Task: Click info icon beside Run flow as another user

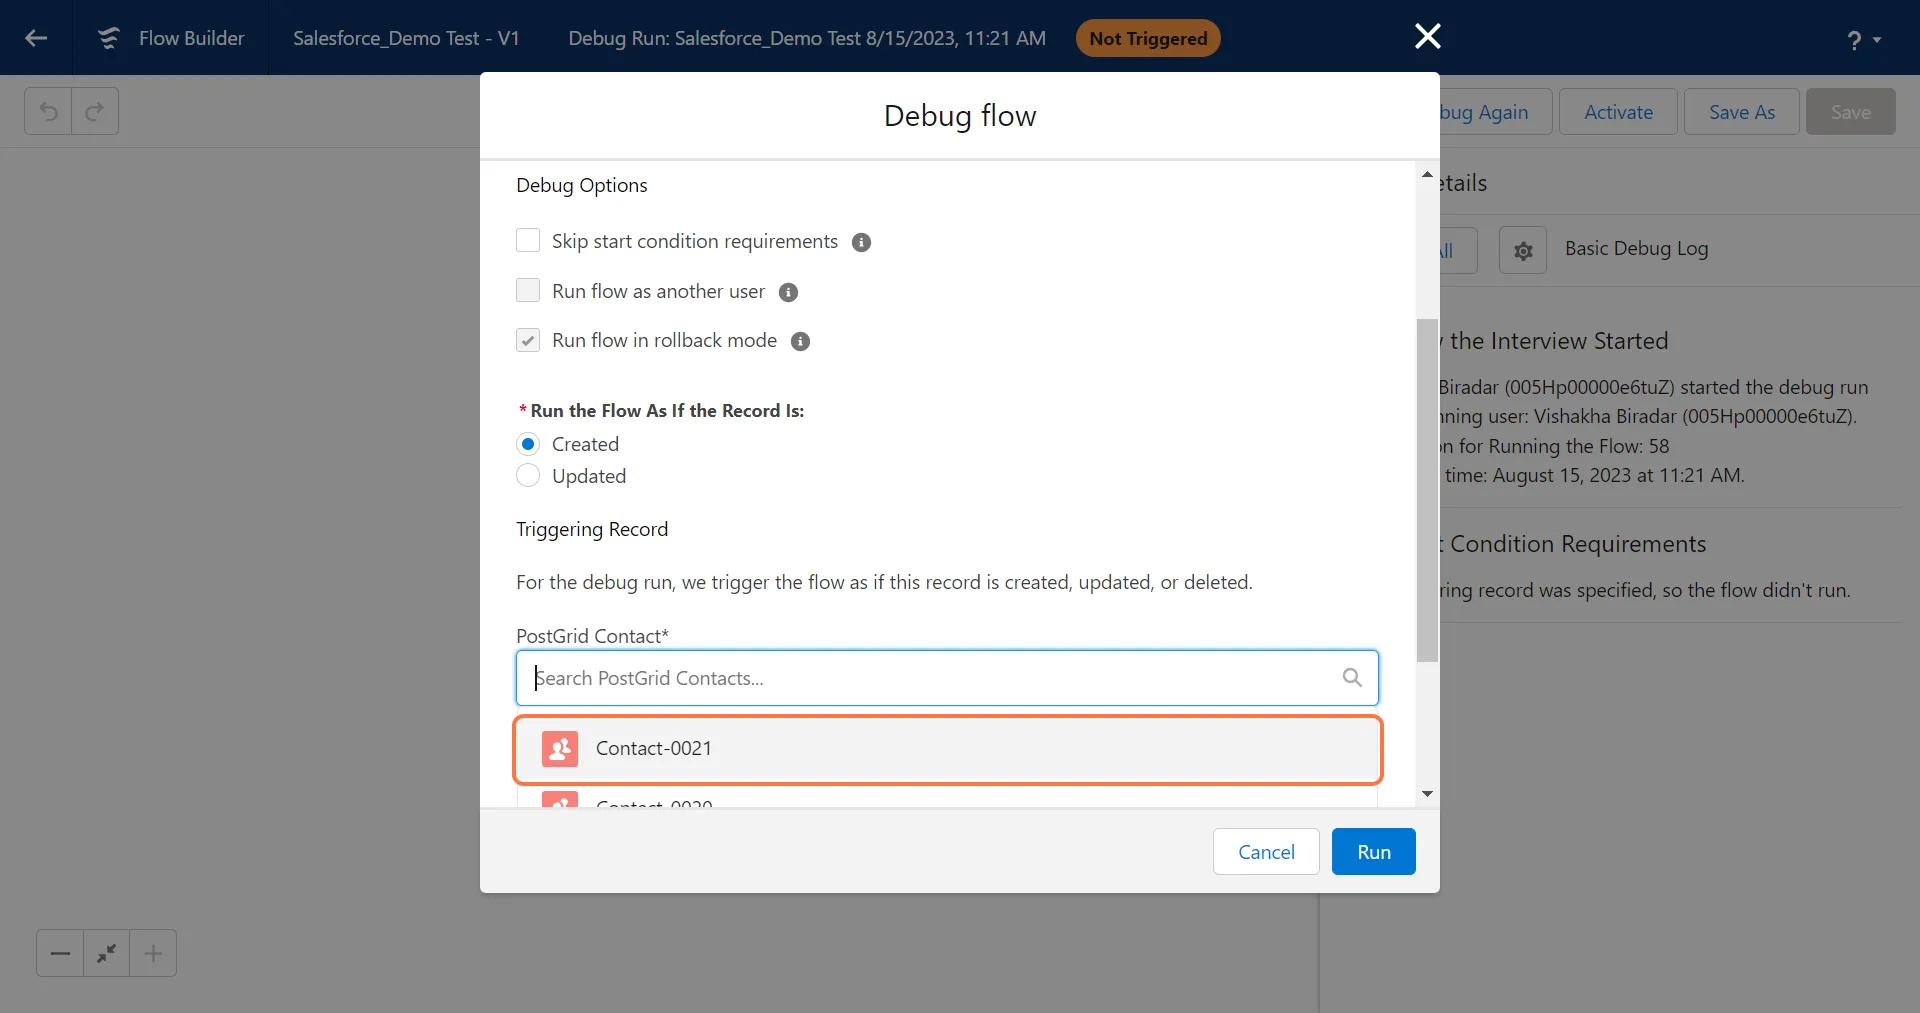Action: (x=788, y=292)
